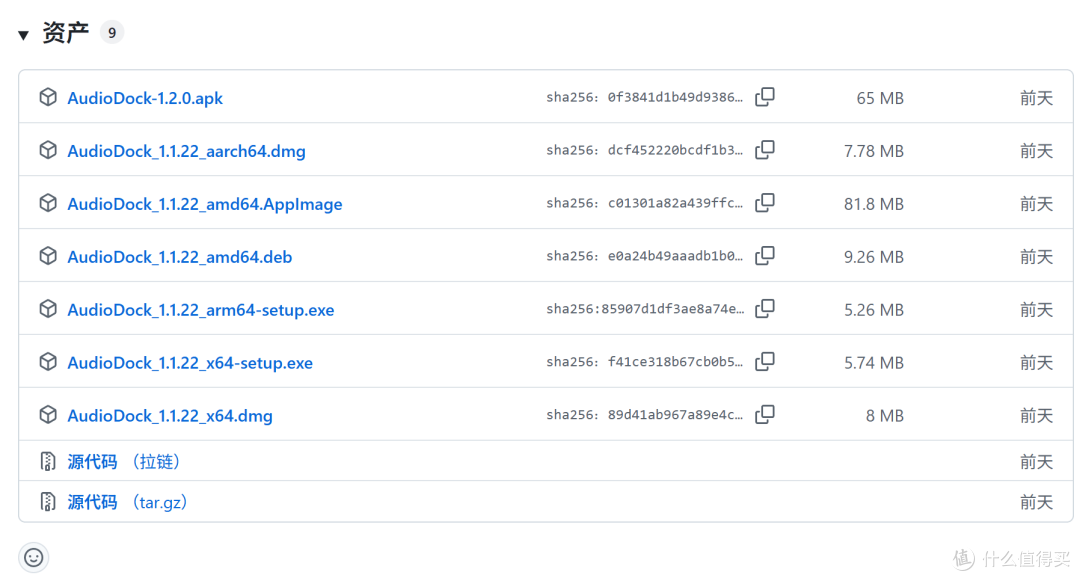The image size is (1080, 581).
Task: Copy sha256 of aarch64.dmg file
Action: tap(765, 150)
